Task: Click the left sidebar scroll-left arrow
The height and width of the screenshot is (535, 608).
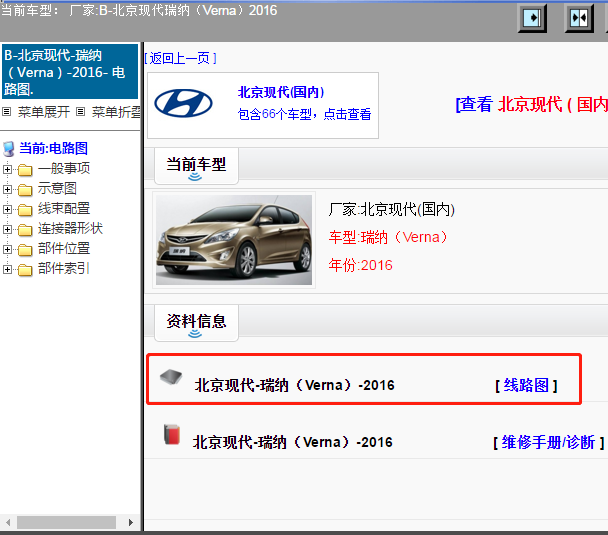Action: click(x=8, y=522)
